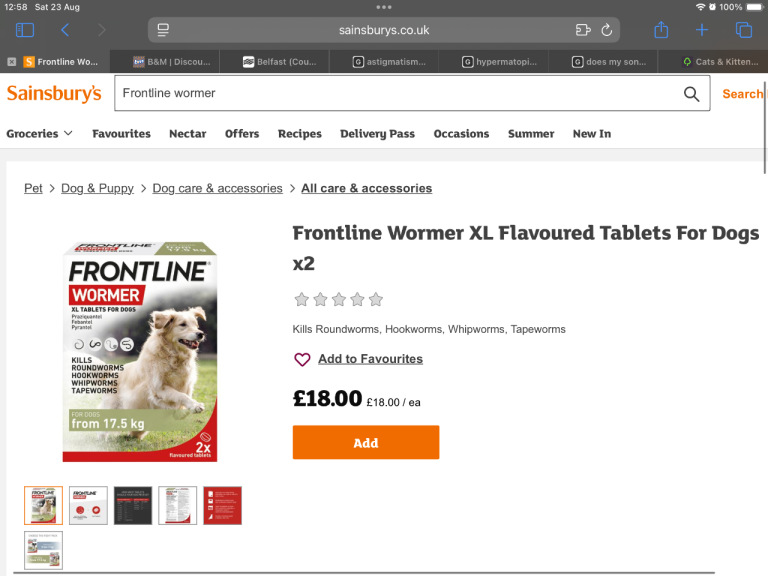
Task: Show the tab overview grid
Action: point(743,30)
